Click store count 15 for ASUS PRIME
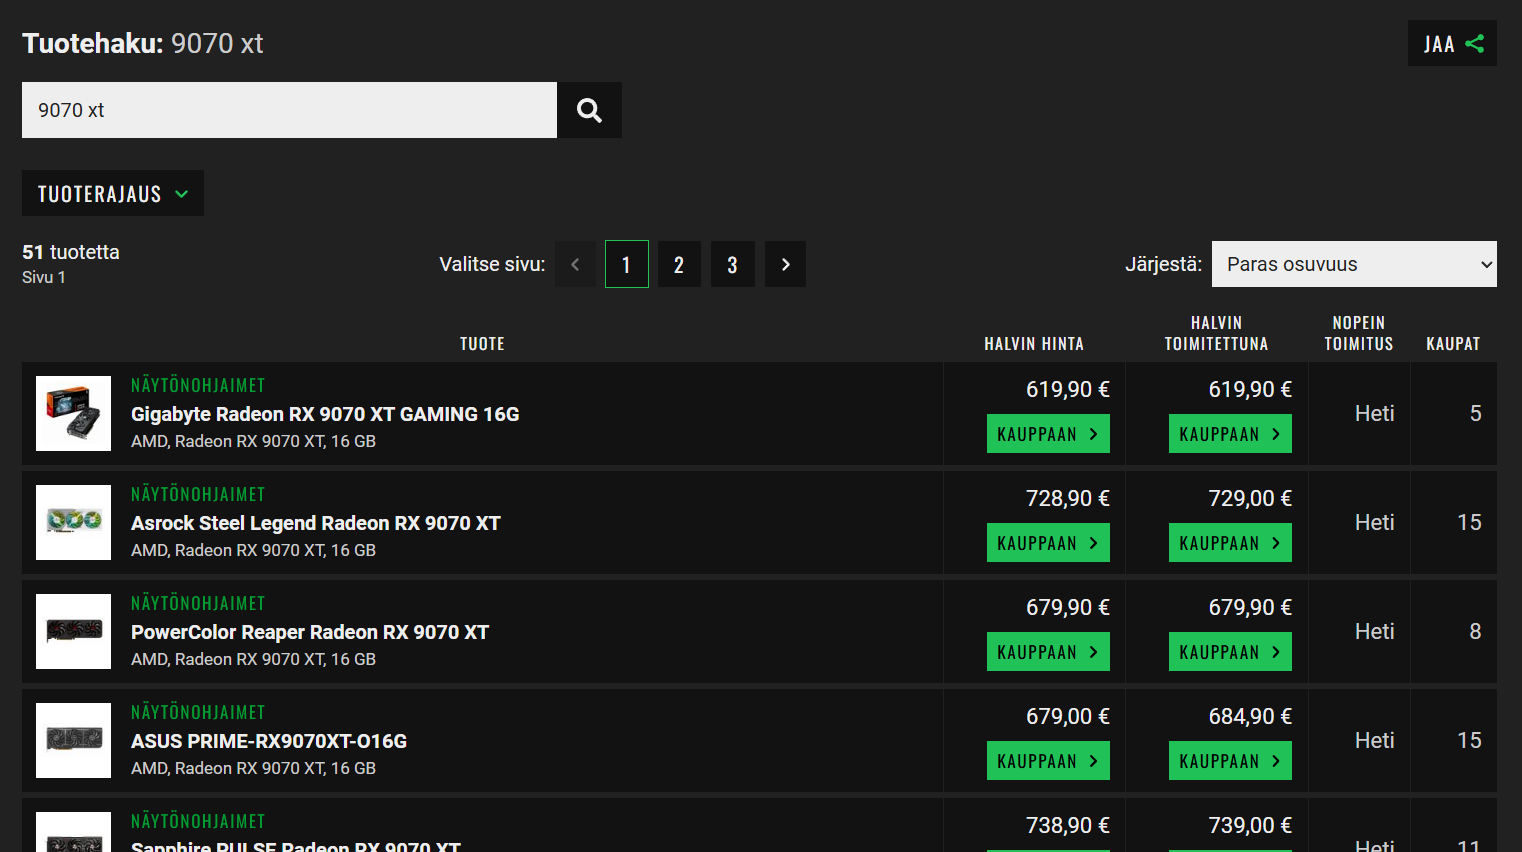This screenshot has width=1522, height=852. click(1469, 741)
